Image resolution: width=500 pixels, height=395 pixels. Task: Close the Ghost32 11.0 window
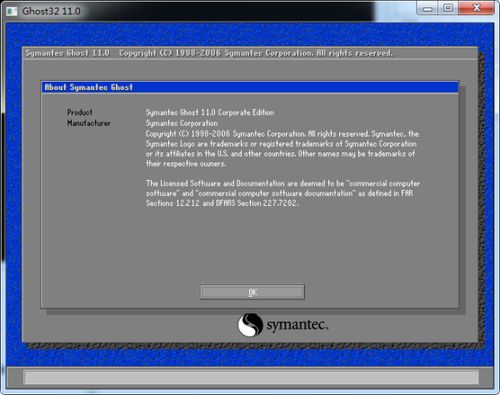coord(476,8)
